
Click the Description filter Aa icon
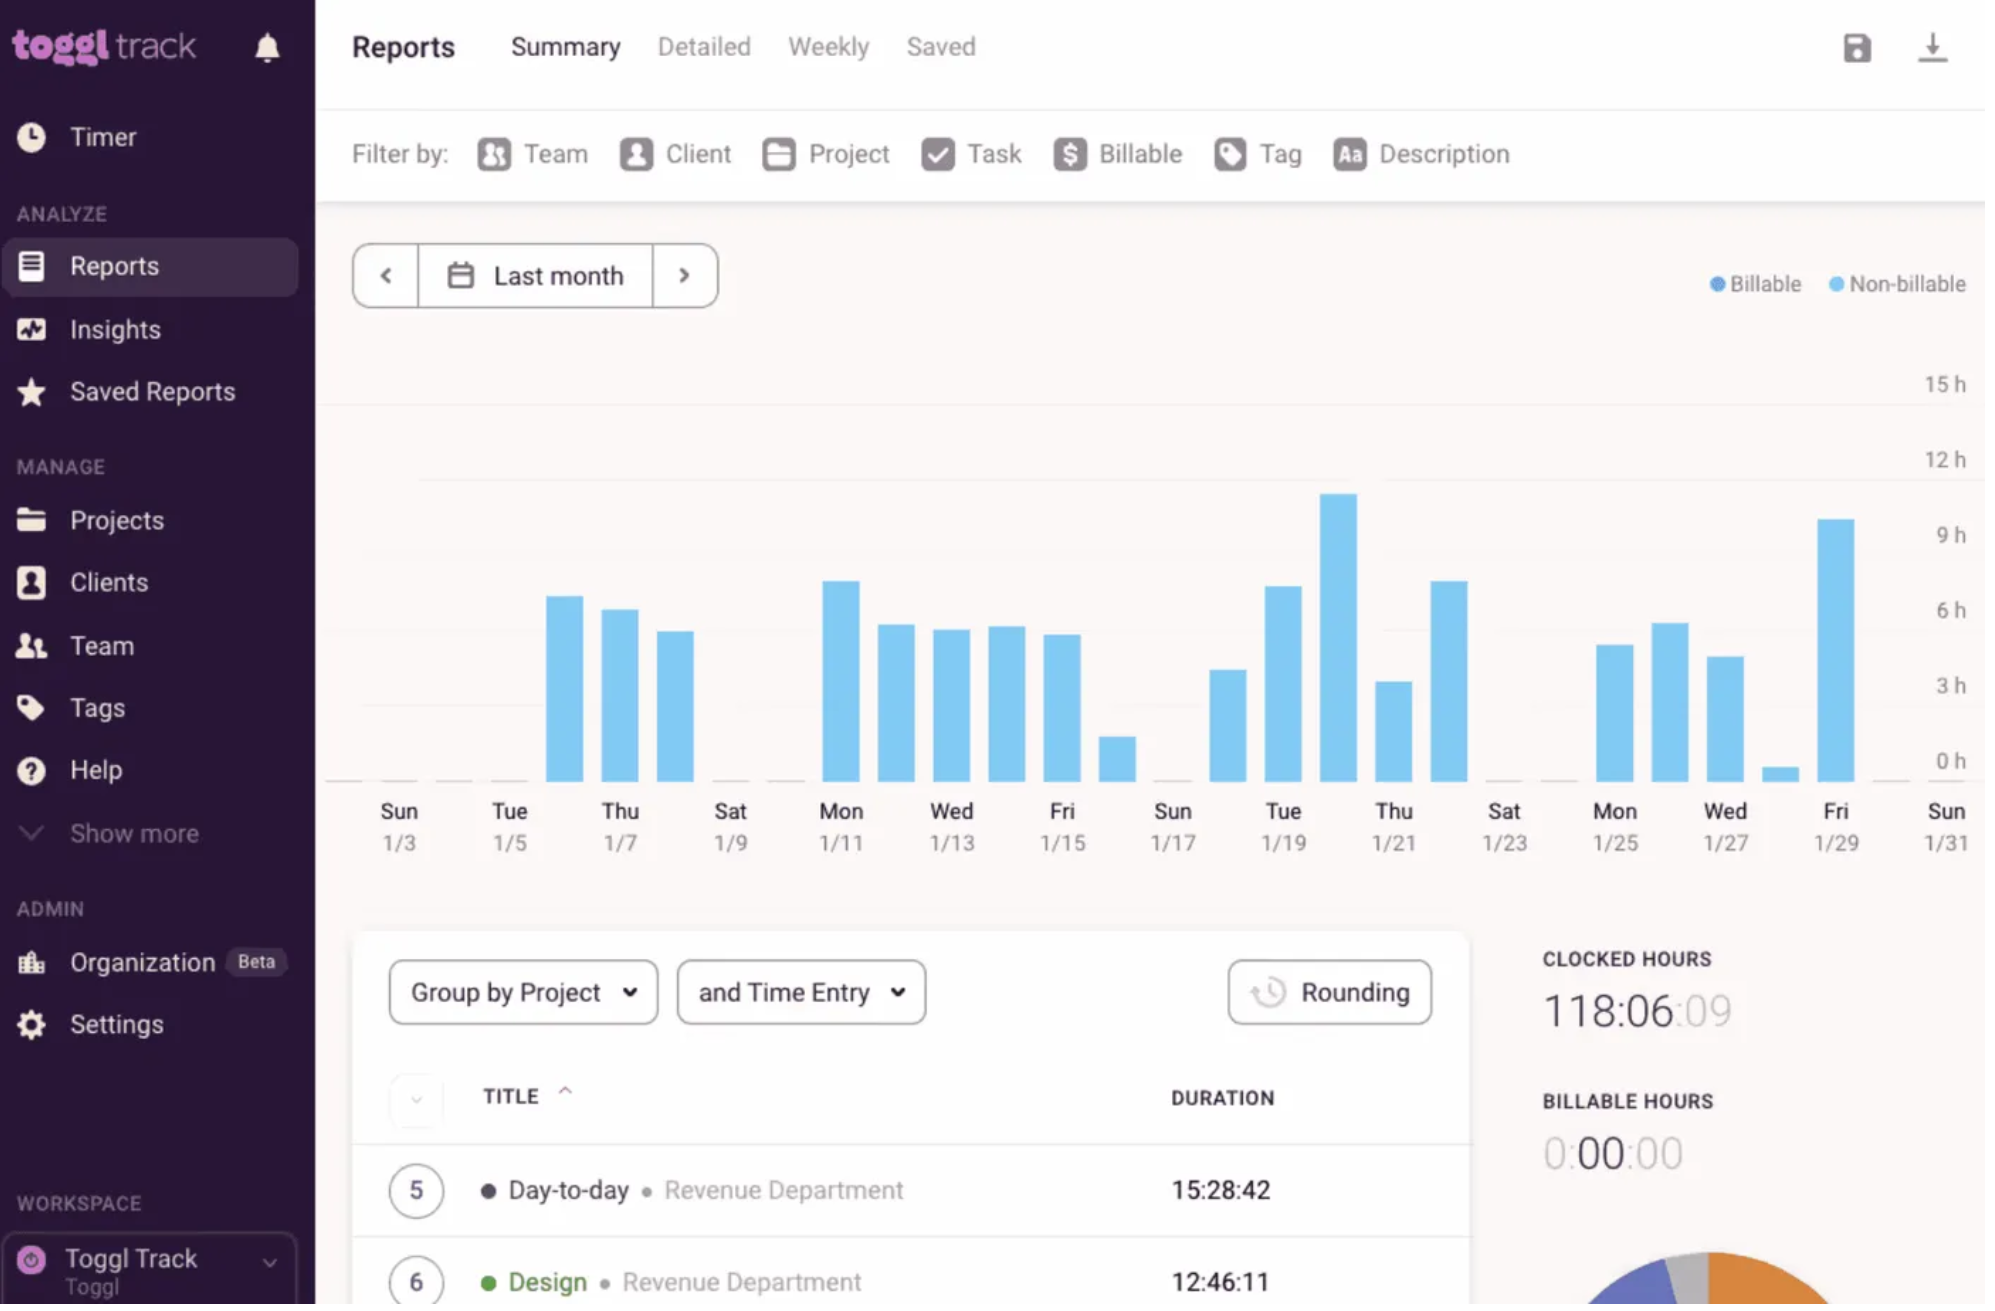click(x=1350, y=154)
